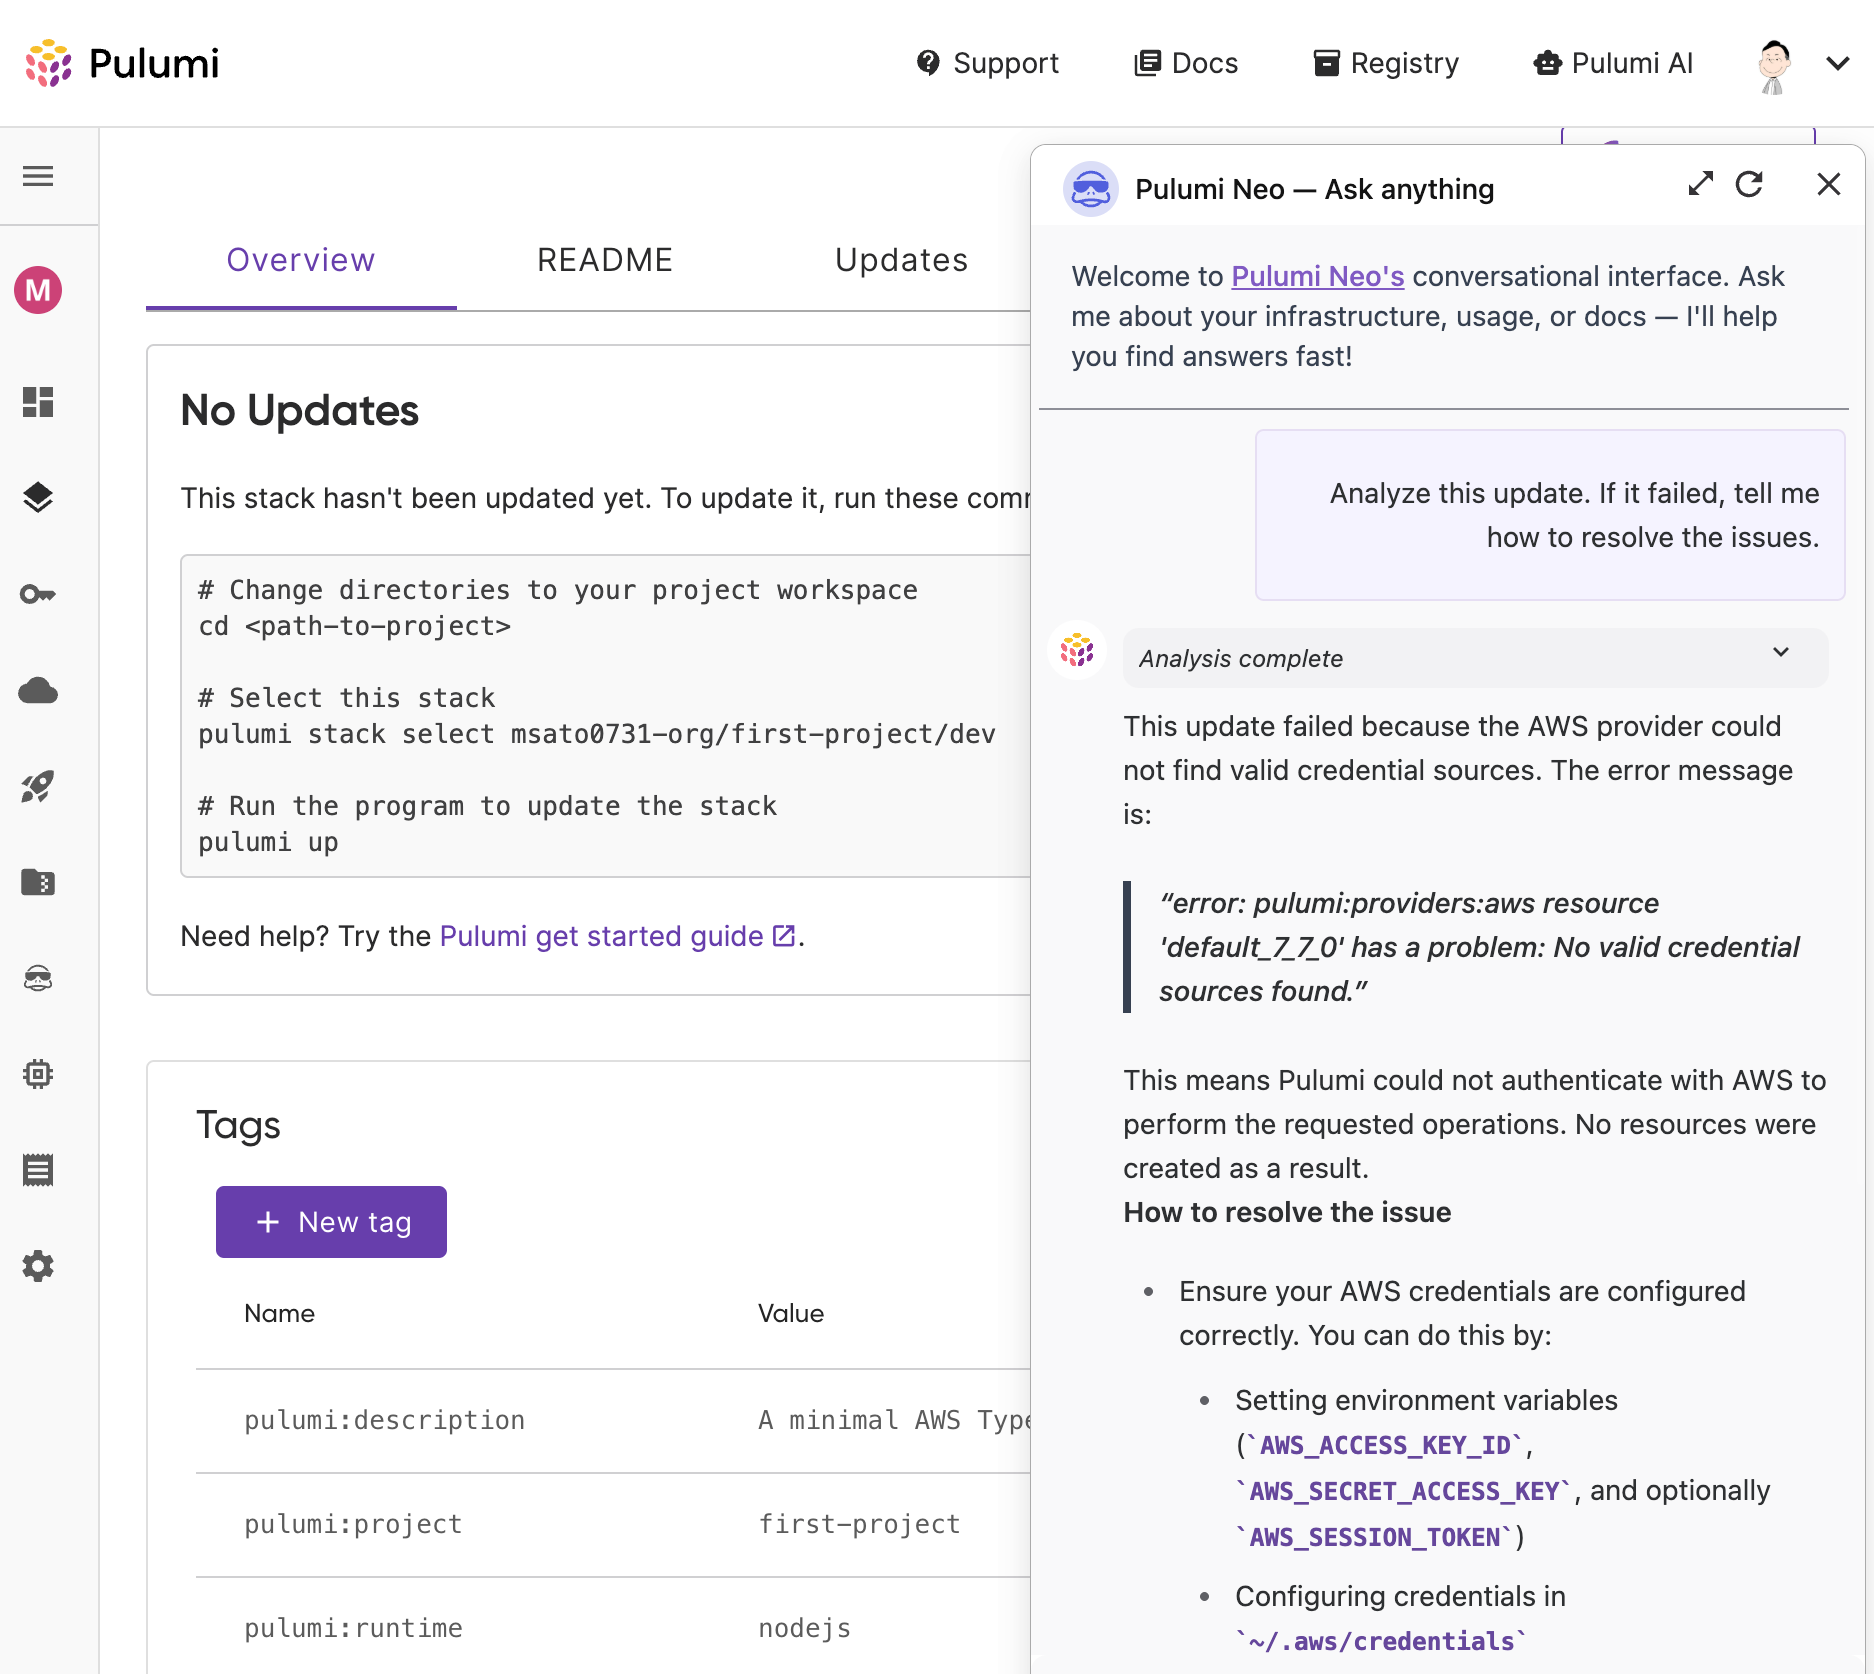Open Support in top navigation
This screenshot has height=1674, width=1874.
pyautogui.click(x=987, y=63)
